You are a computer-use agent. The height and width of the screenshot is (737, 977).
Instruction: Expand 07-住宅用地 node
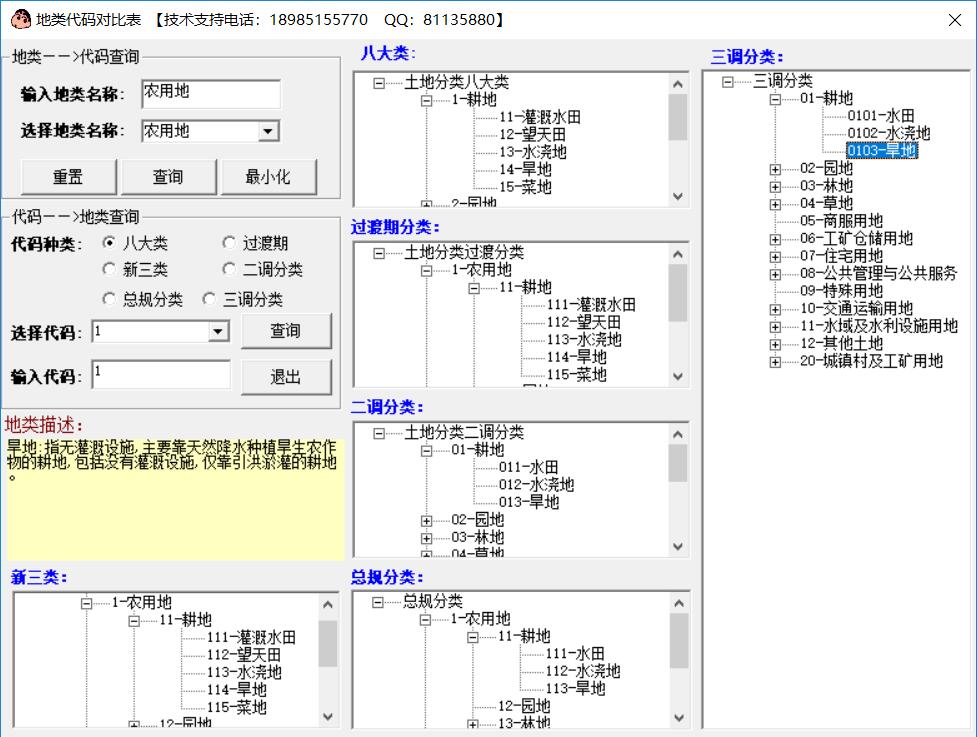[x=775, y=256]
